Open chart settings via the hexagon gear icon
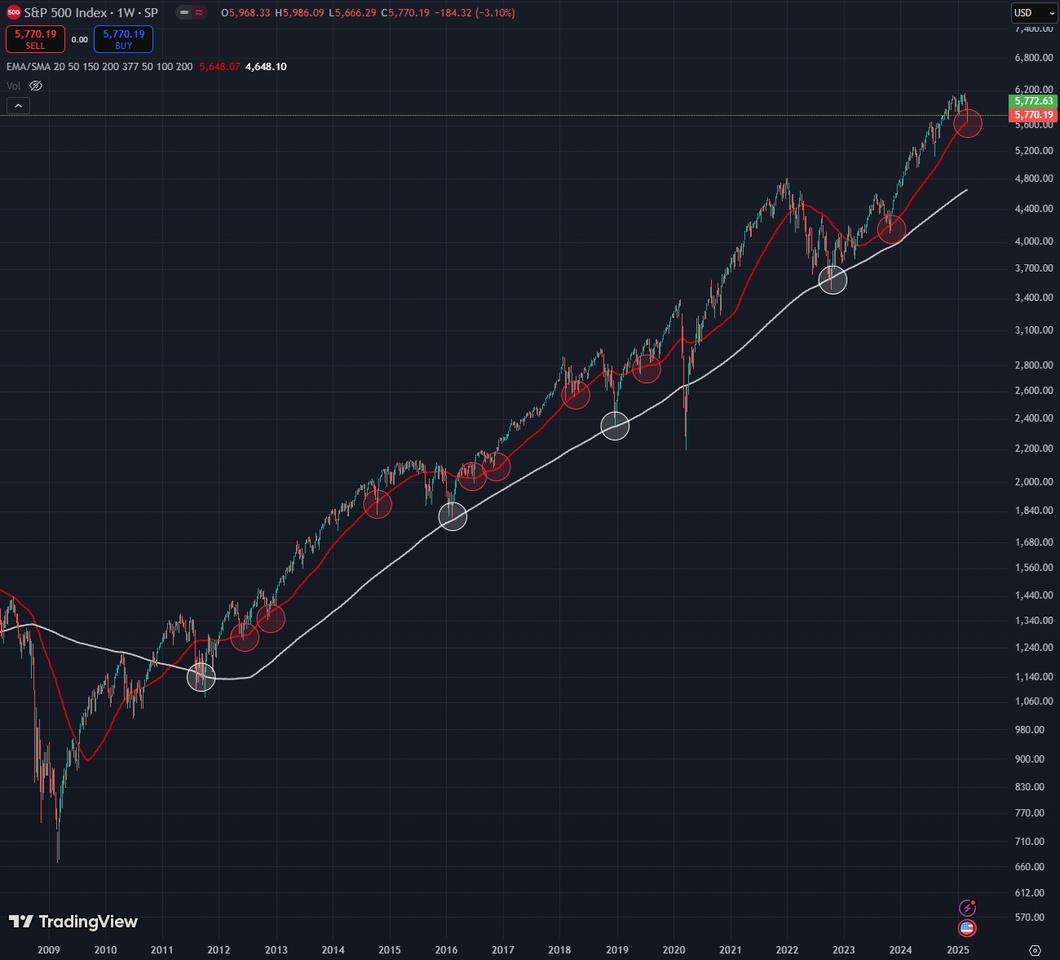1060x960 pixels. pos(1035,948)
